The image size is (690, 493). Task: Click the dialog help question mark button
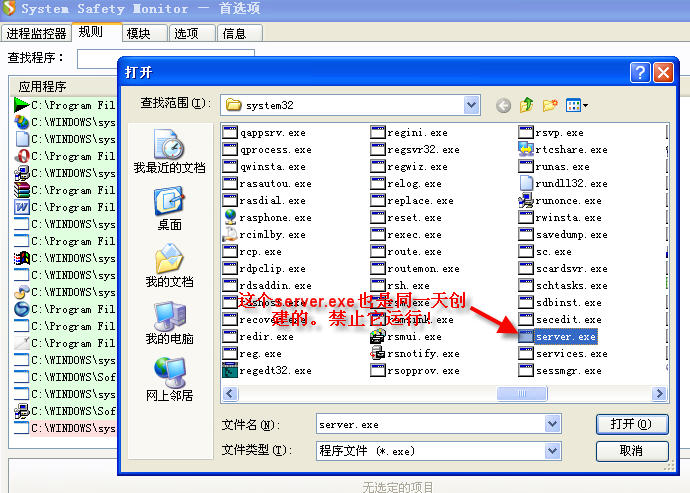[x=640, y=72]
